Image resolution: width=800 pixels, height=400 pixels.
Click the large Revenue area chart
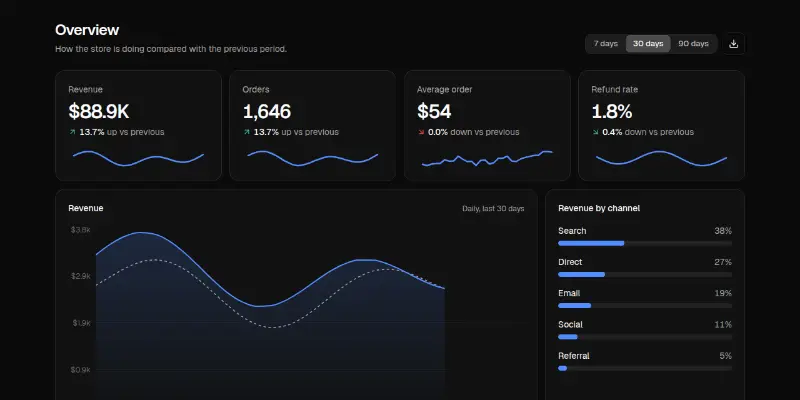[x=270, y=314]
